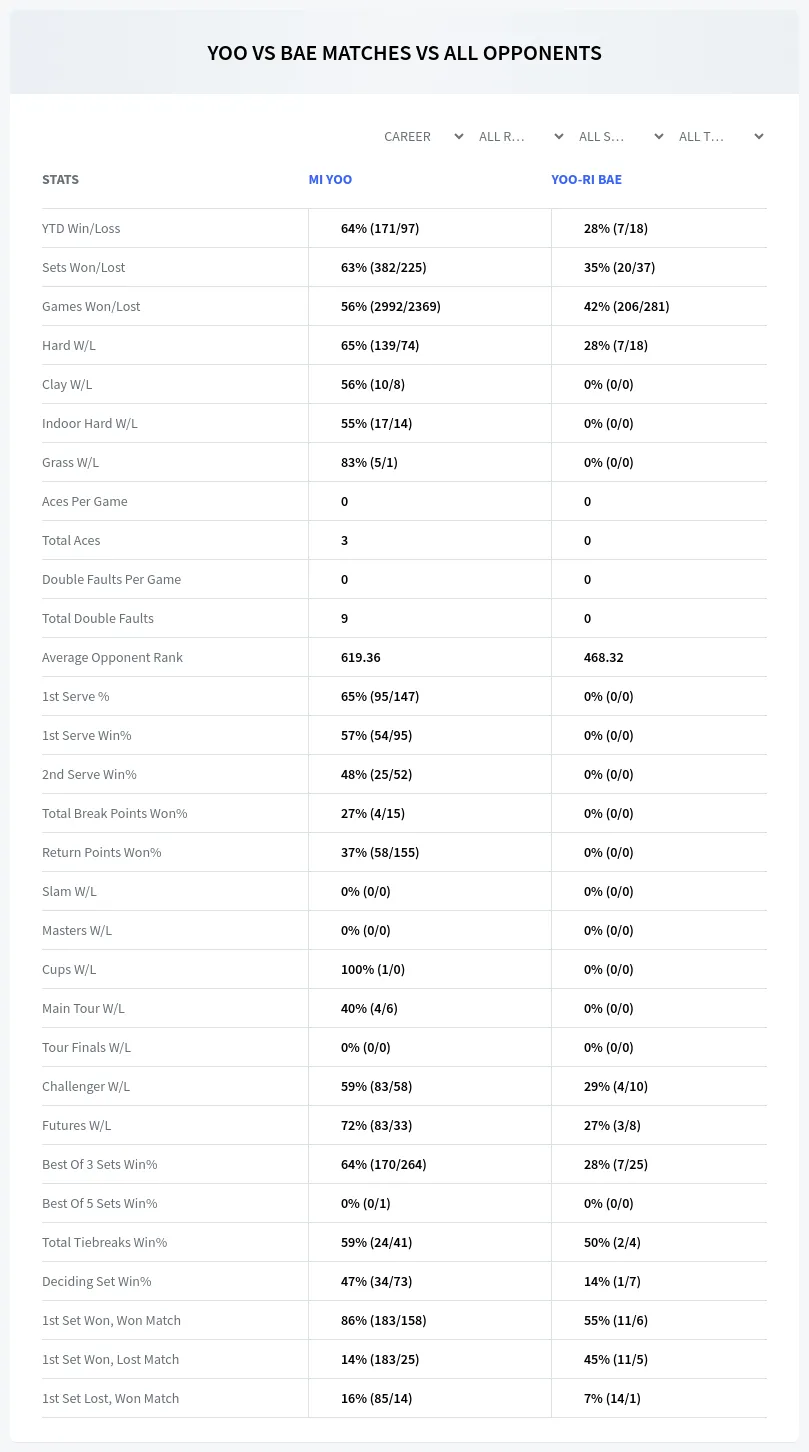Click the chevron arrow beside ALL S...
Viewport: 809px width, 1452px height.
pos(659,137)
